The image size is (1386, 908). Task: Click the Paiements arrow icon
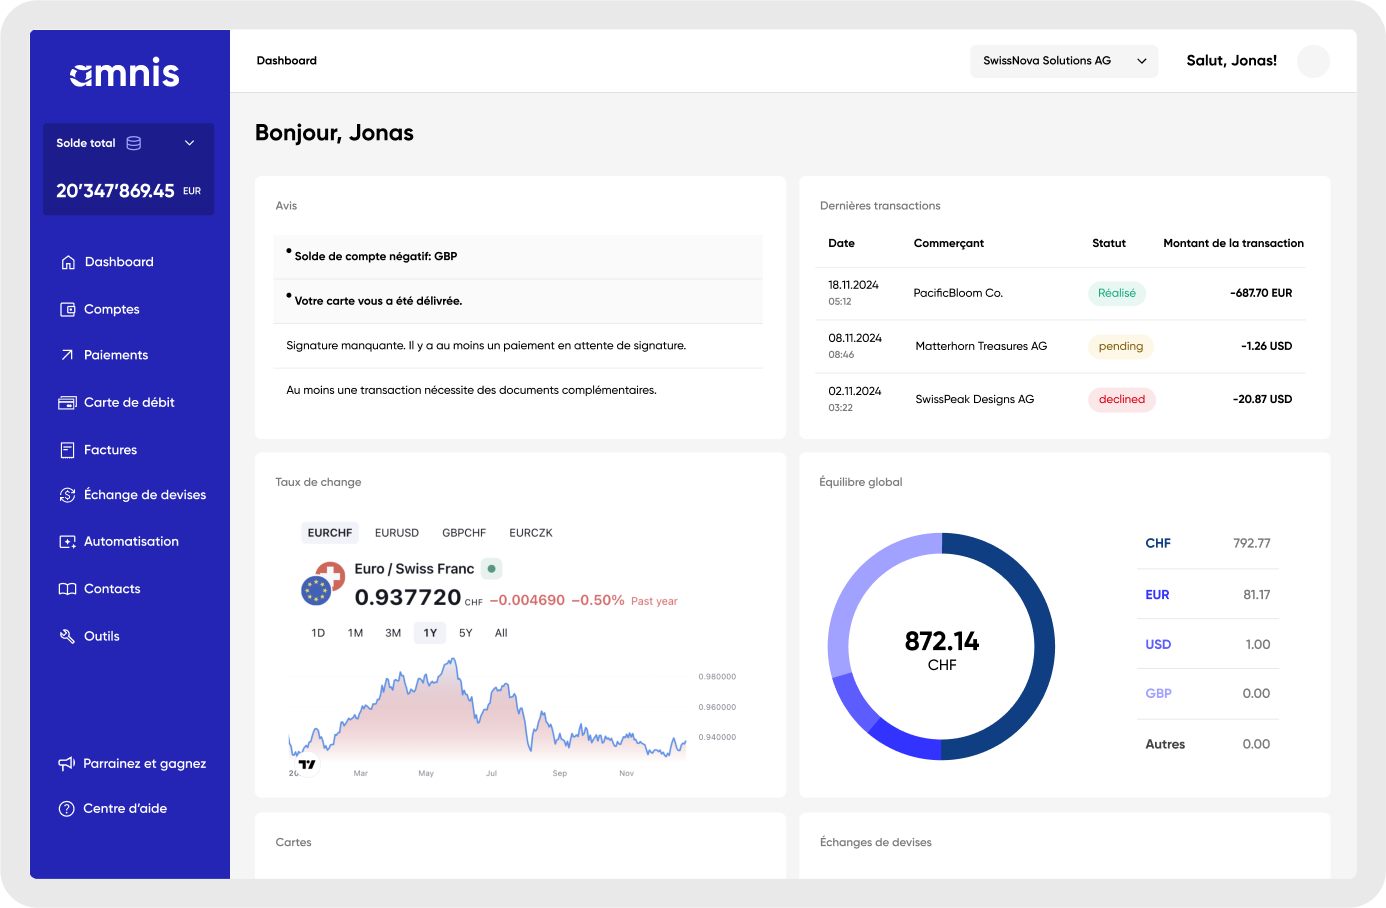[68, 355]
